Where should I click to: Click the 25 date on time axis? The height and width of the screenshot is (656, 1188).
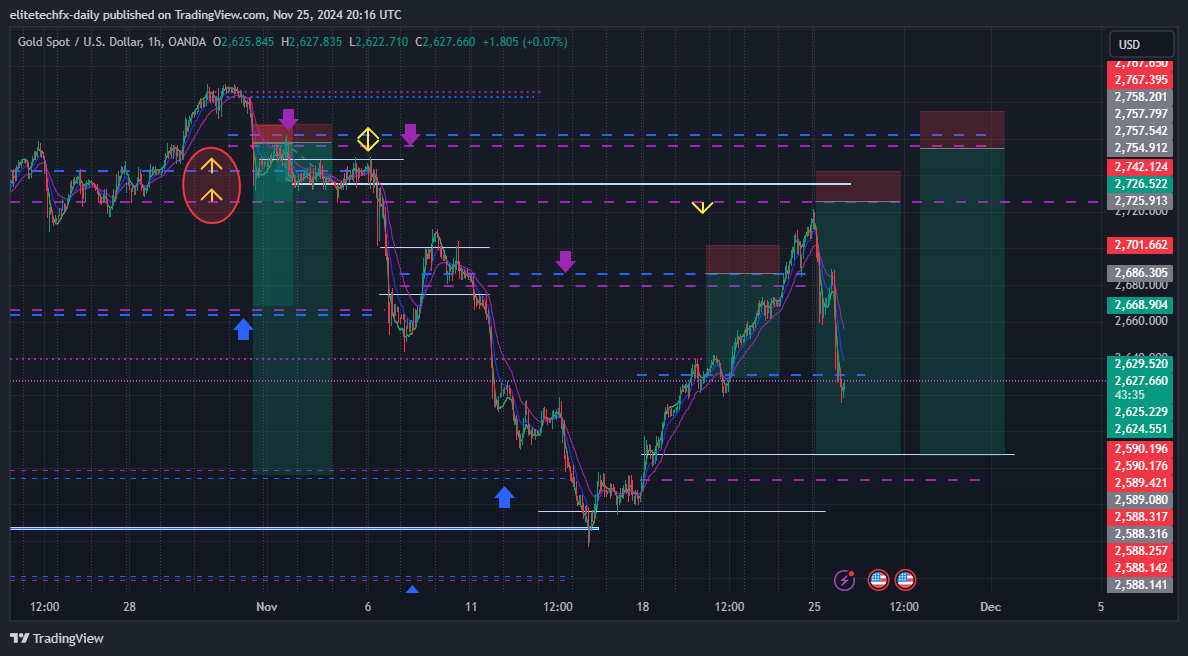point(814,607)
